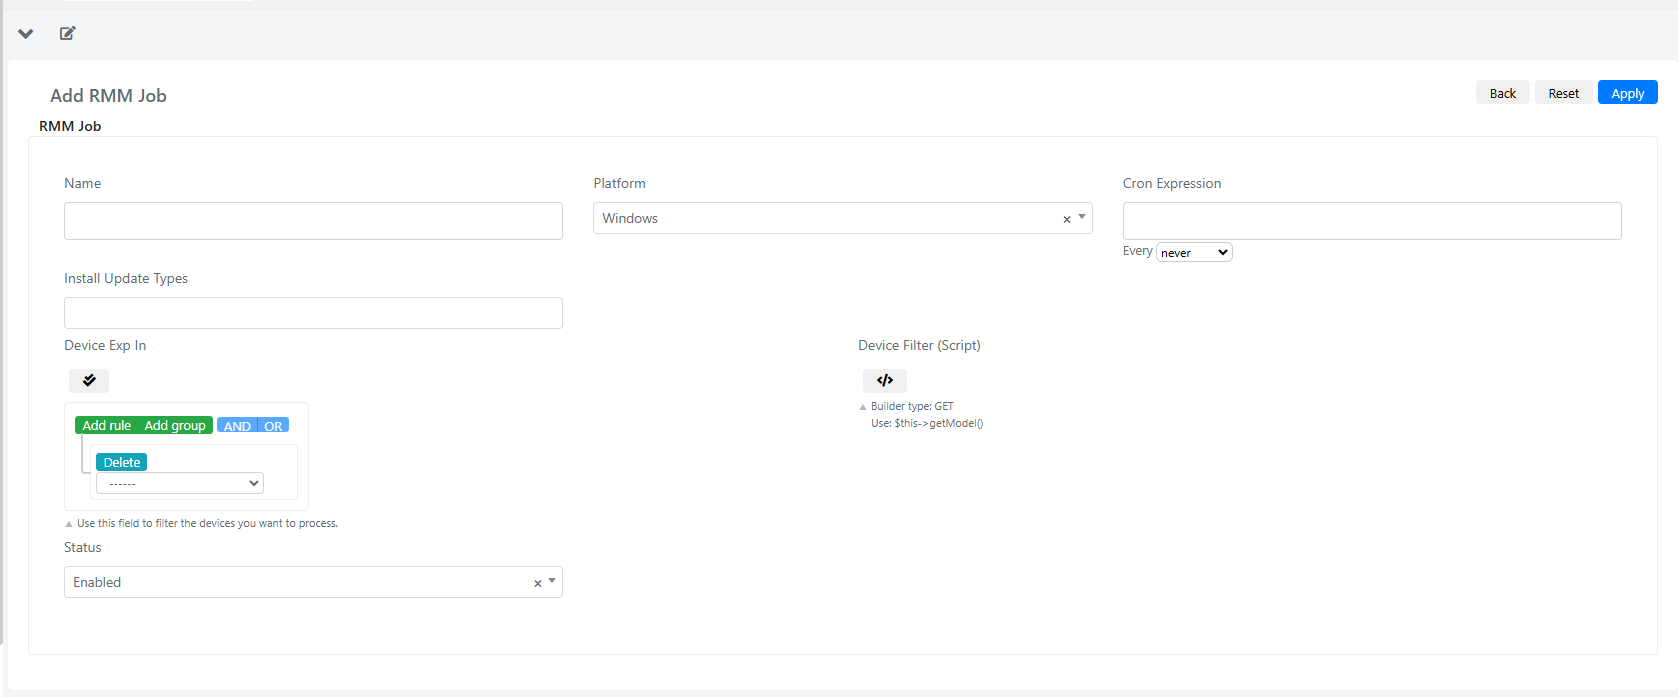Delete the query builder rule

point(122,462)
